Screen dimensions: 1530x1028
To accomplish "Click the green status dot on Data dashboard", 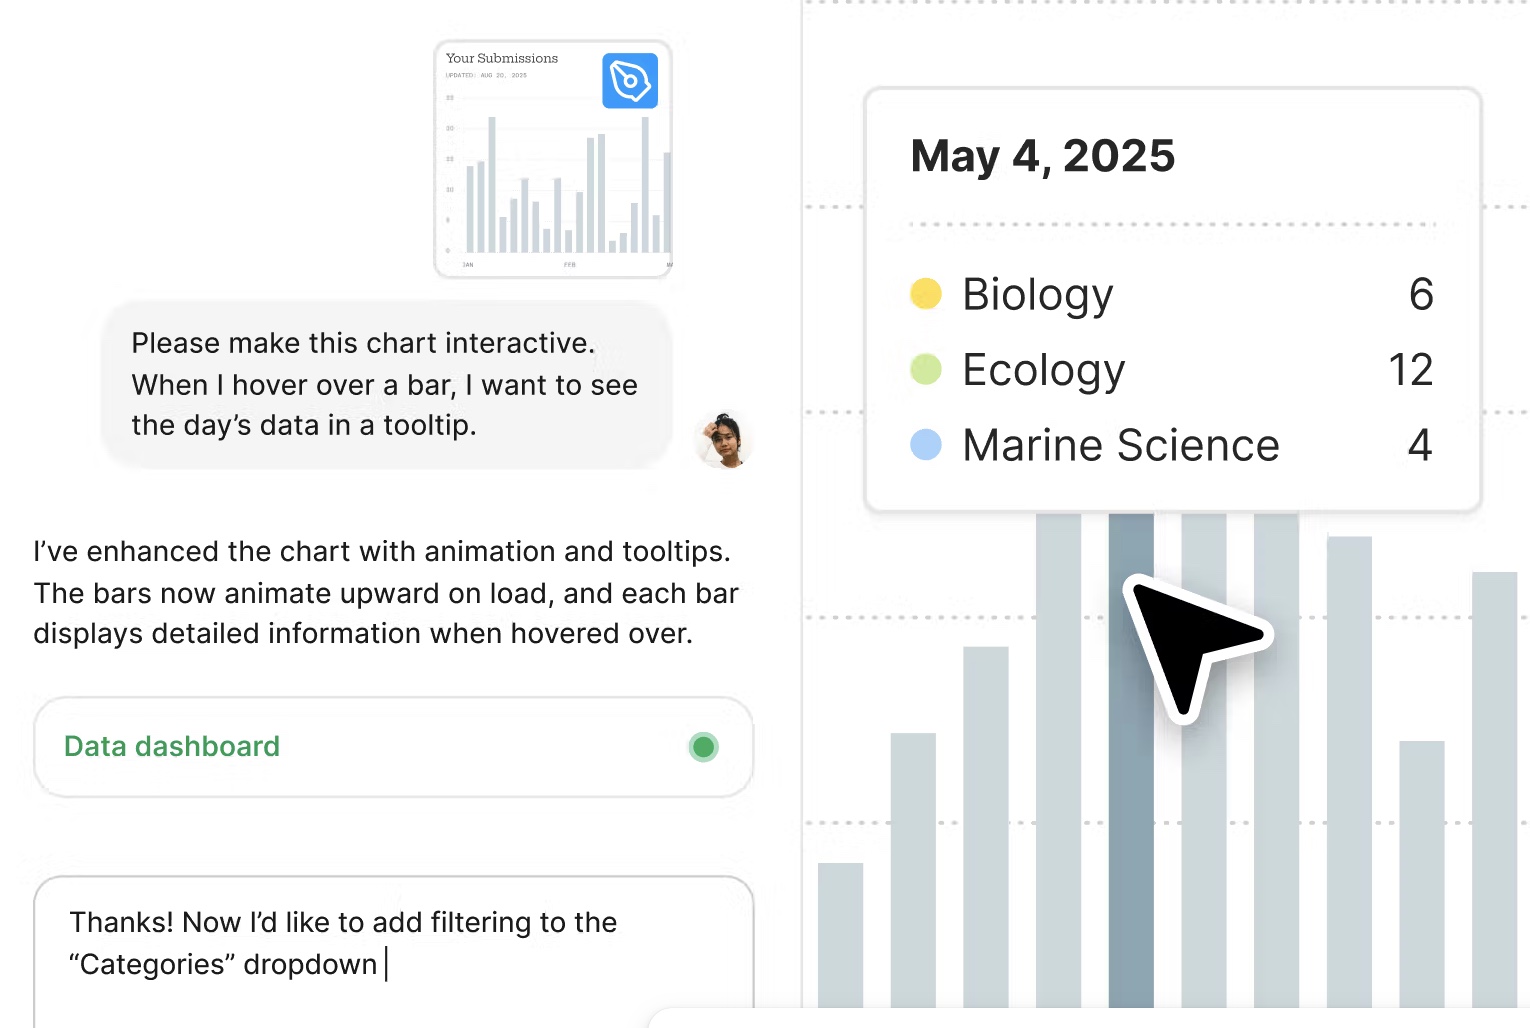I will (704, 747).
